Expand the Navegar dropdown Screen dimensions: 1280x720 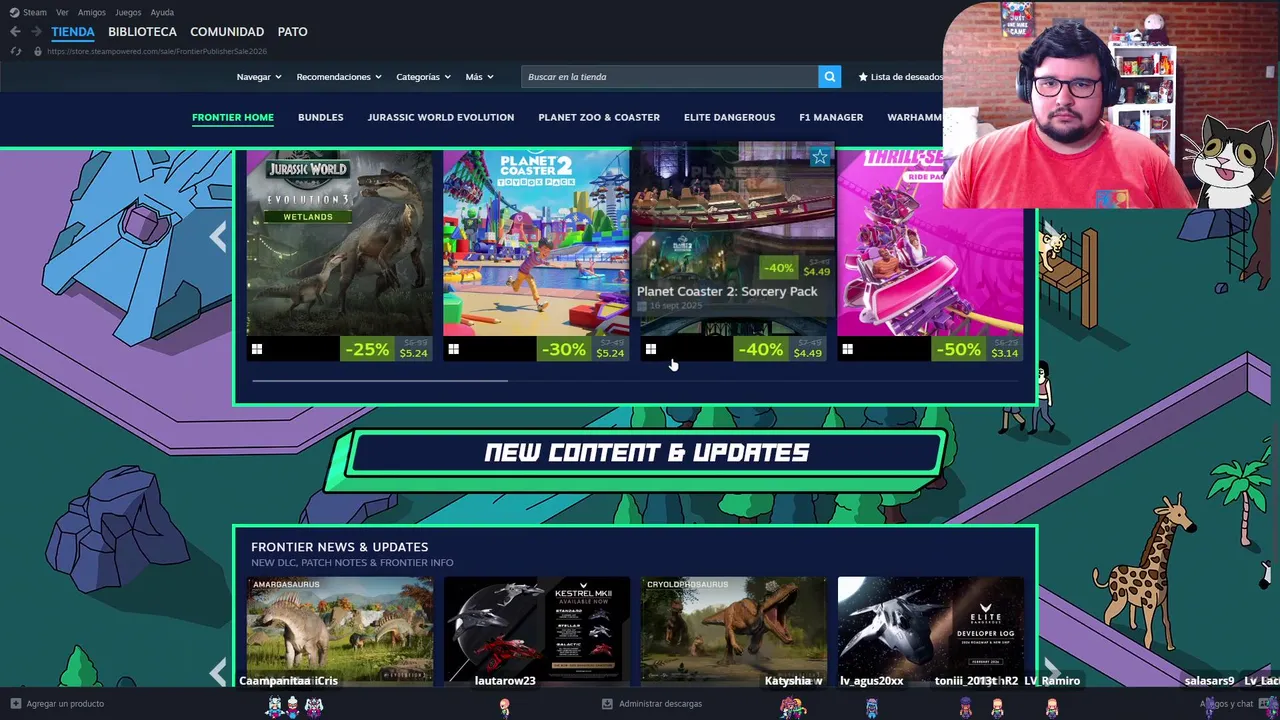(x=259, y=77)
